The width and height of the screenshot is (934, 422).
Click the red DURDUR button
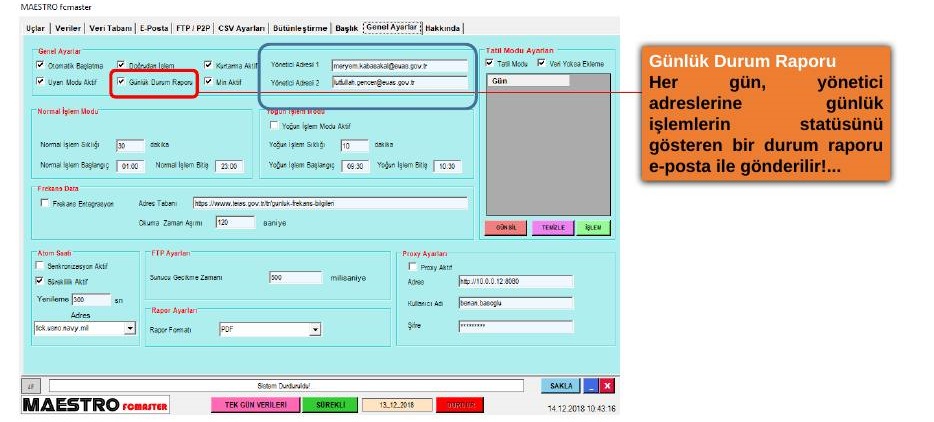460,405
